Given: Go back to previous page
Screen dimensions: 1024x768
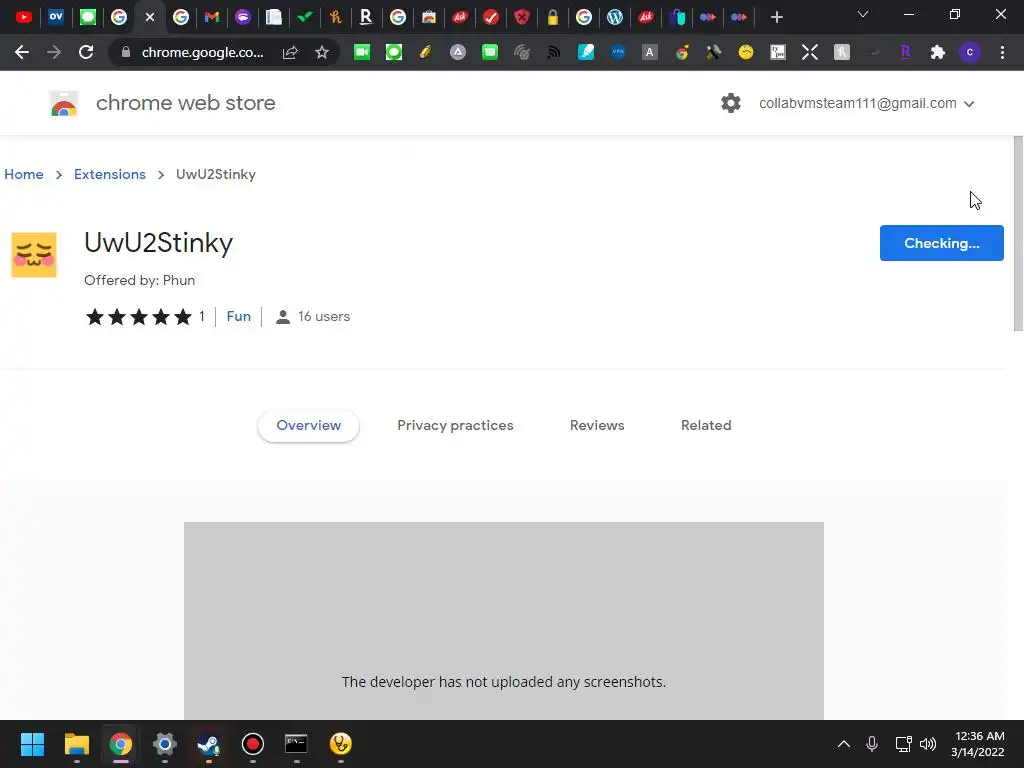Looking at the screenshot, I should (x=22, y=52).
